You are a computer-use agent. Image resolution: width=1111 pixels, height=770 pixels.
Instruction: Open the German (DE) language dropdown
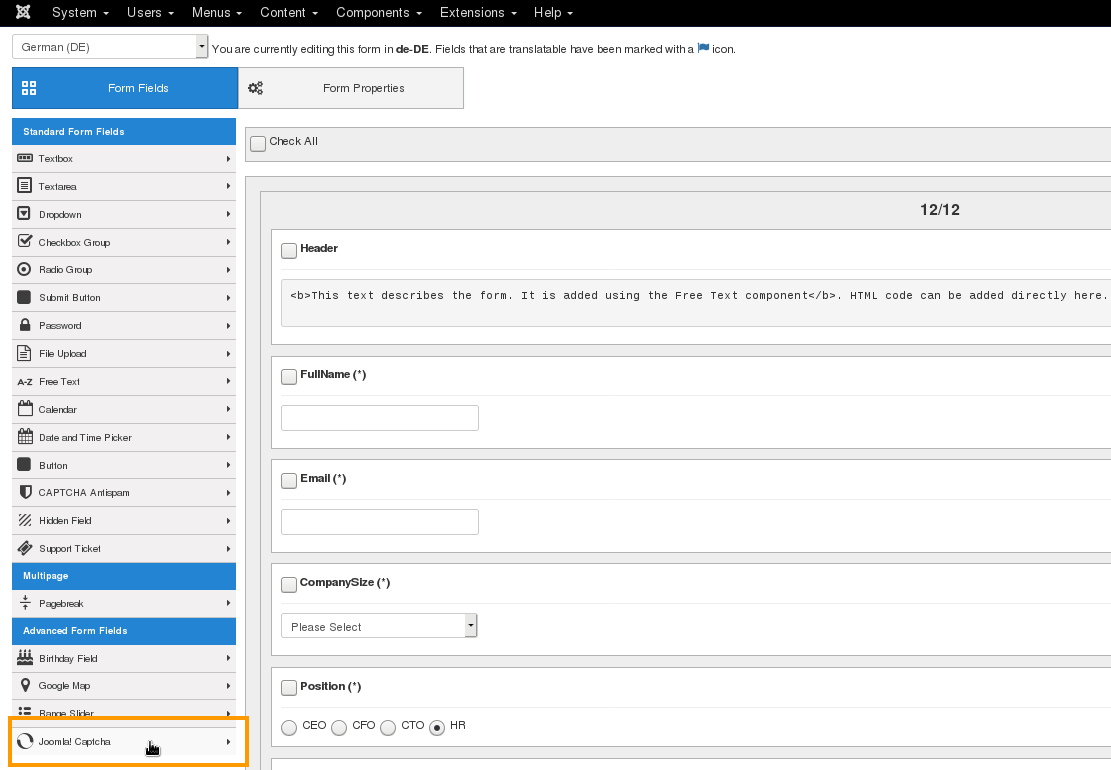pyautogui.click(x=110, y=46)
